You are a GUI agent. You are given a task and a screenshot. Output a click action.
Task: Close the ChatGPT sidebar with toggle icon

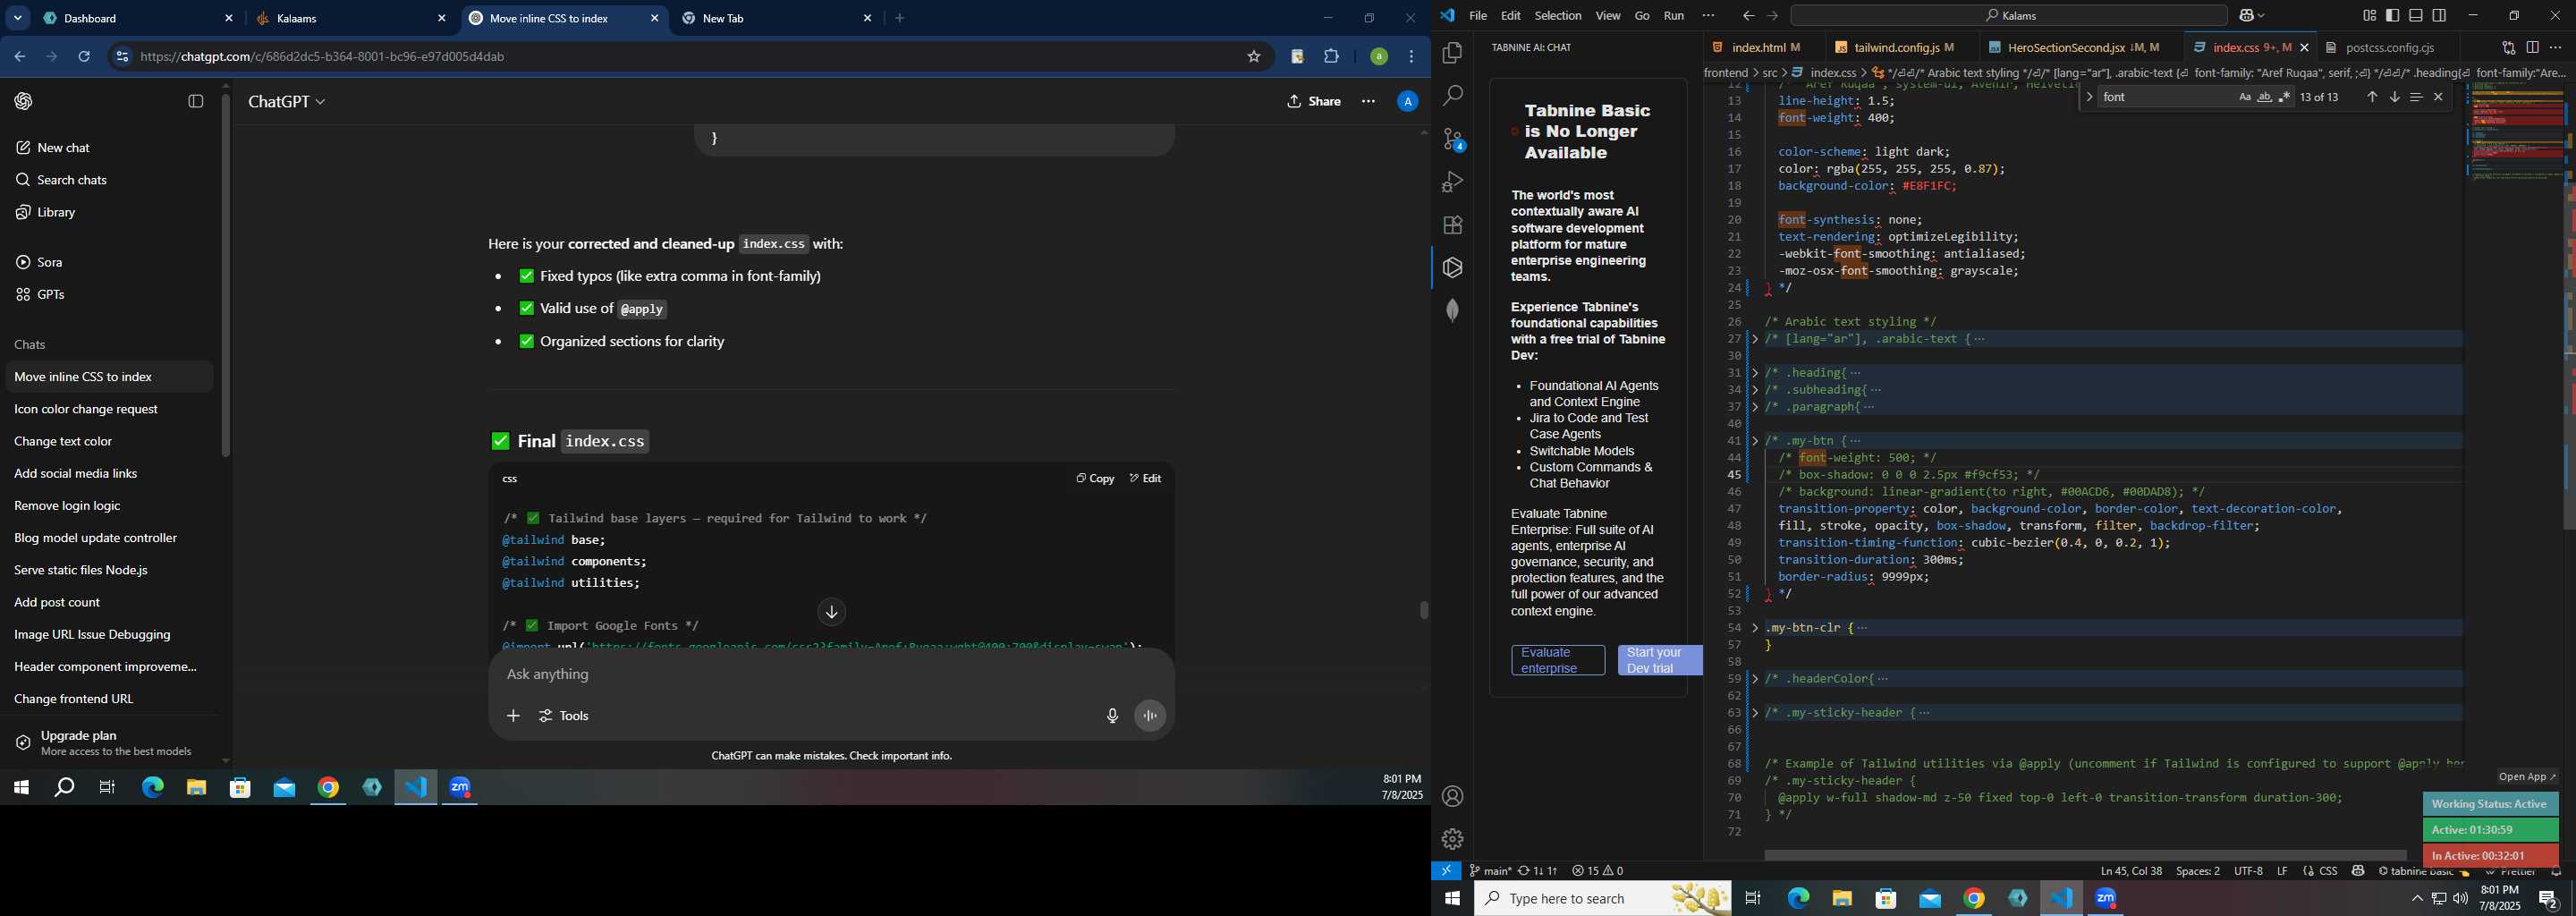196,101
